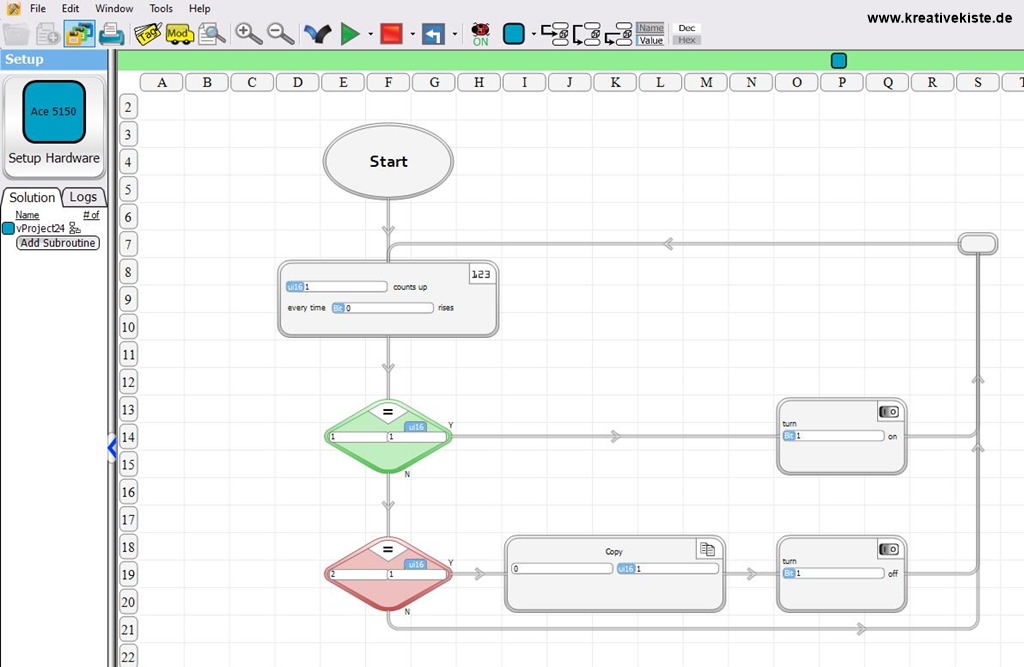Click the teal color square beside vProject24
The height and width of the screenshot is (667, 1024).
[8, 228]
